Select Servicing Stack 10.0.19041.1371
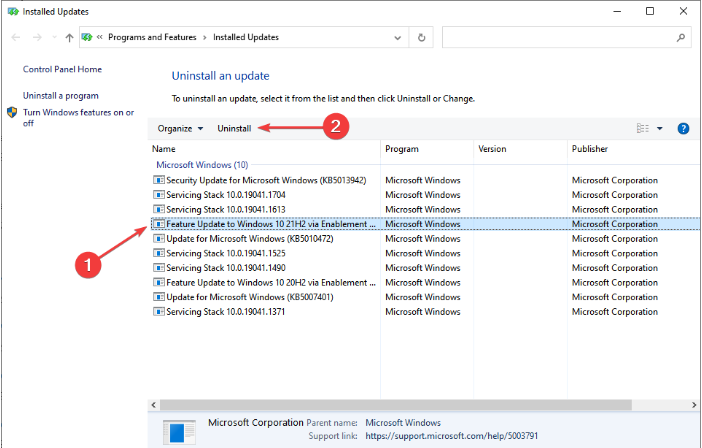 424,312
